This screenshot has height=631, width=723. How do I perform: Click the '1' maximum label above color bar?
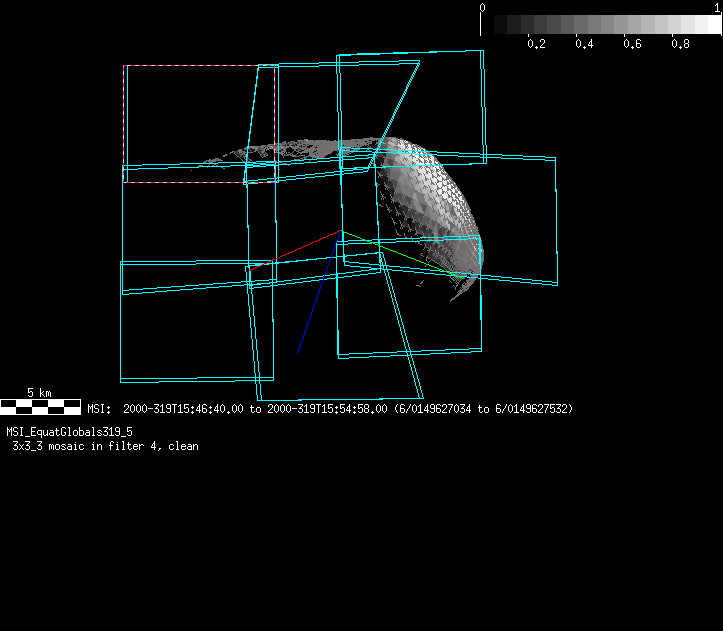[717, 7]
